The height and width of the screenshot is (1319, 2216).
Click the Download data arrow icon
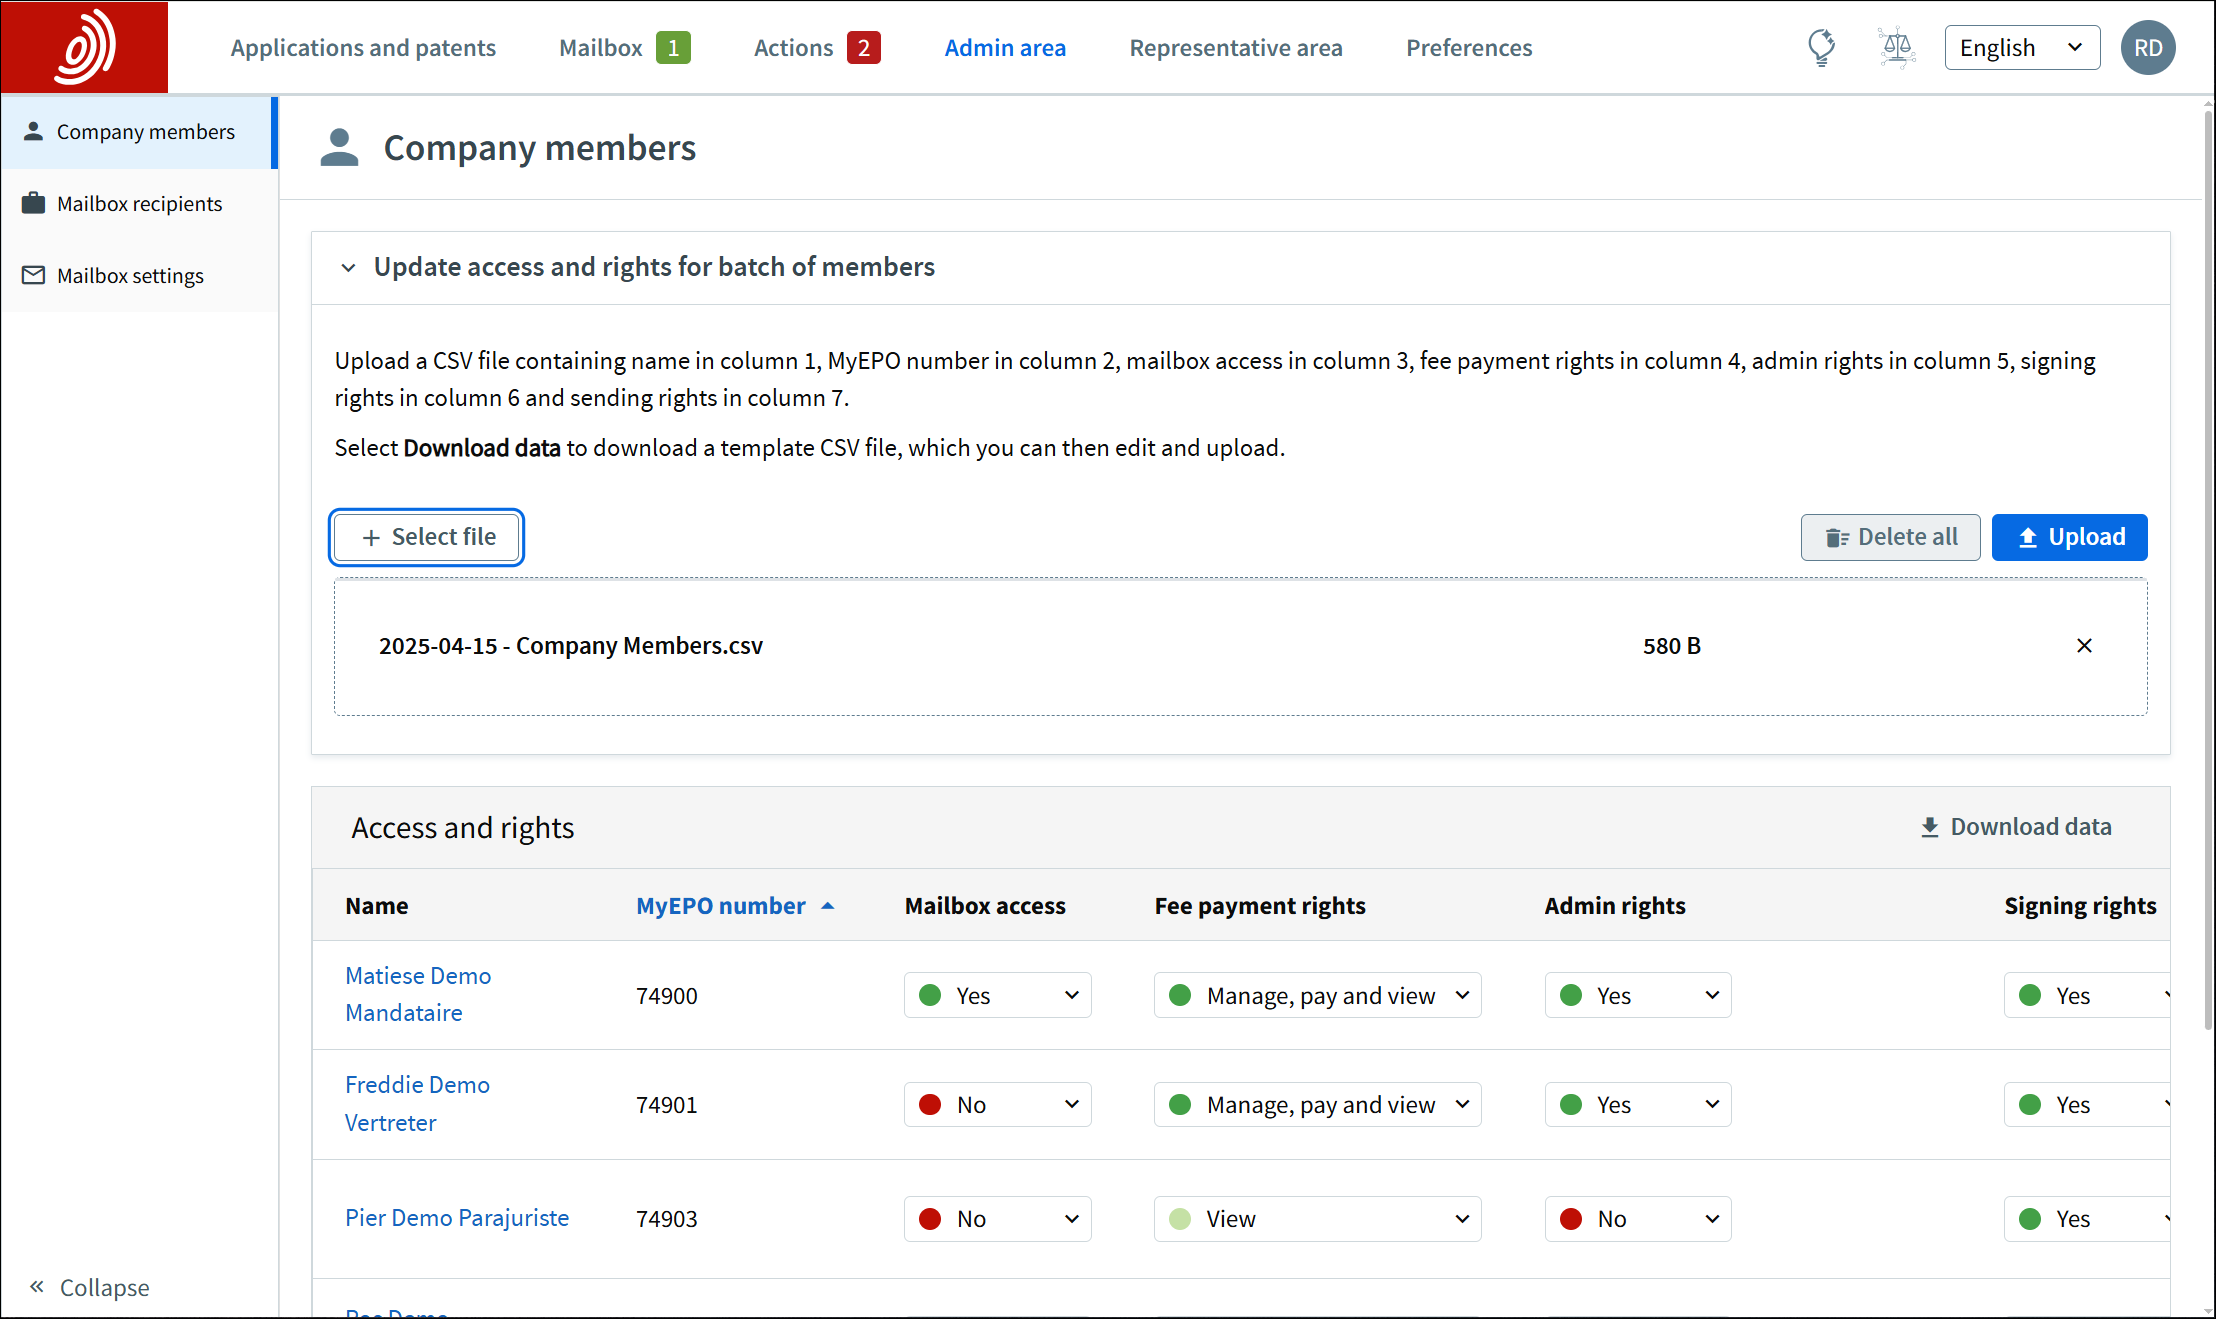1930,827
